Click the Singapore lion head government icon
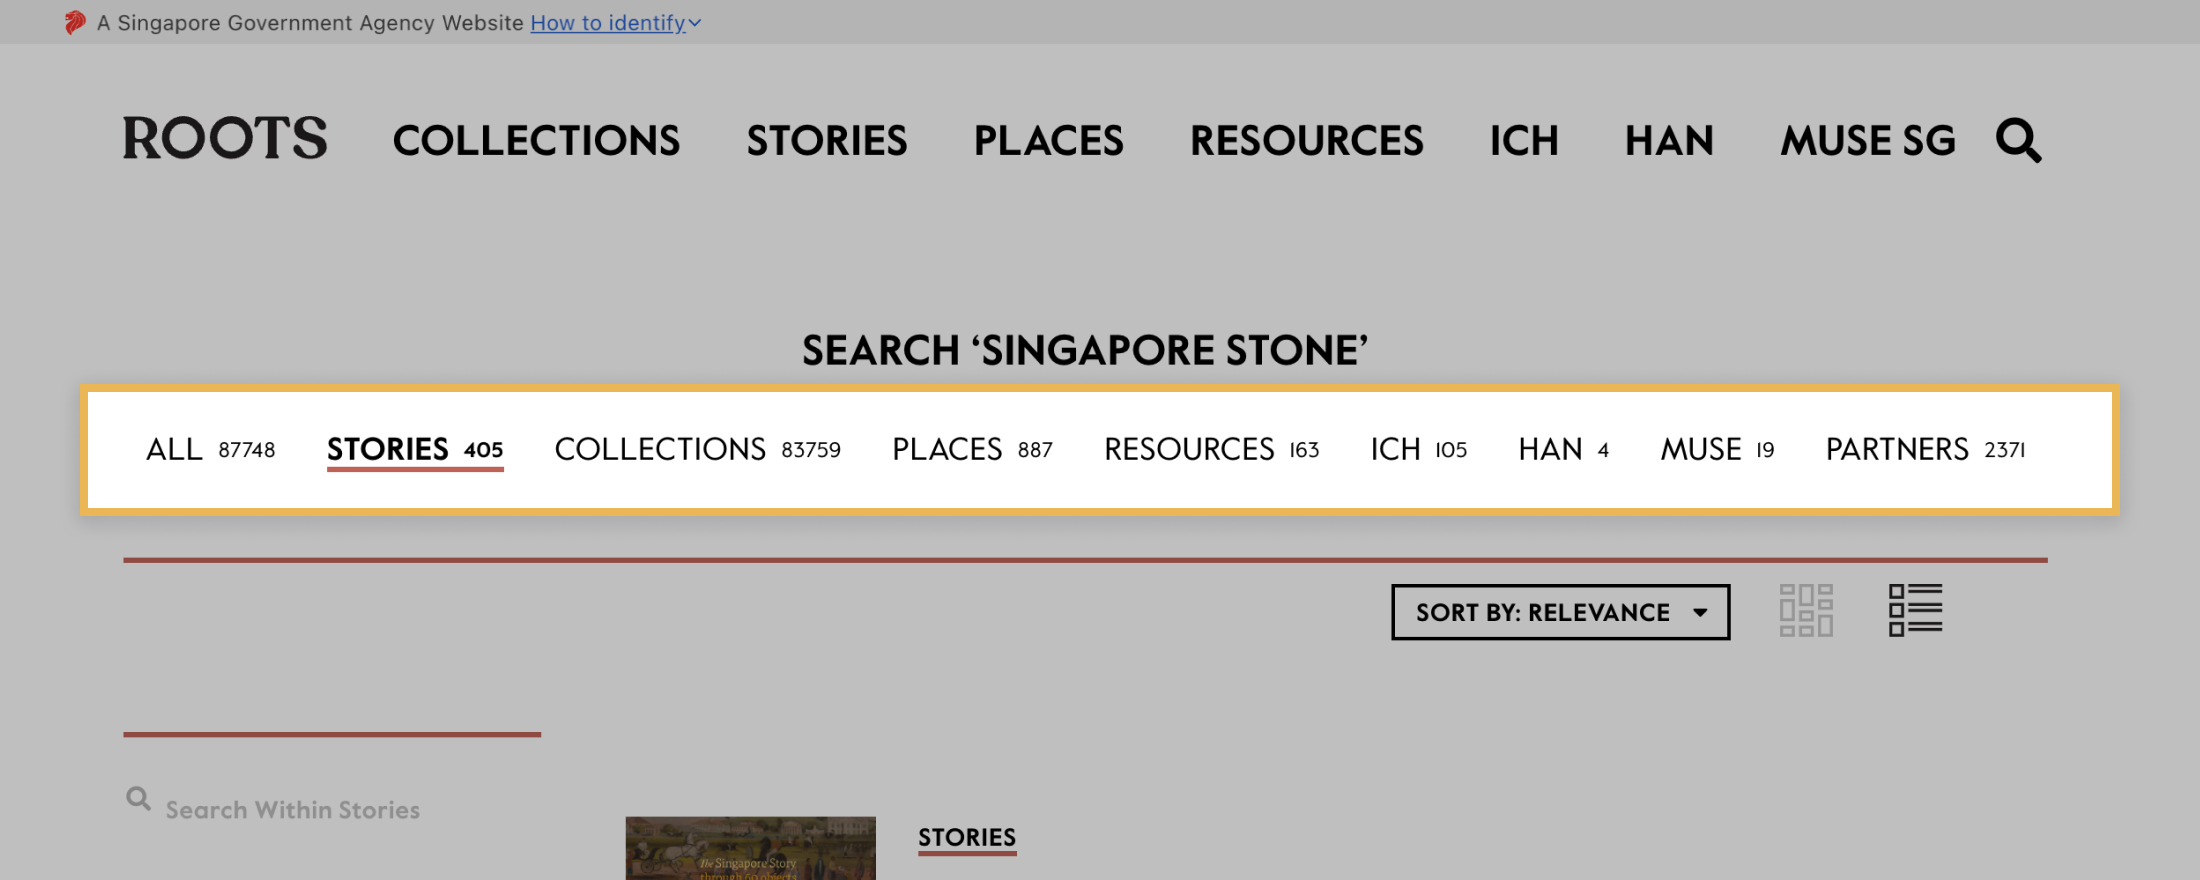Image resolution: width=2200 pixels, height=880 pixels. [x=75, y=22]
